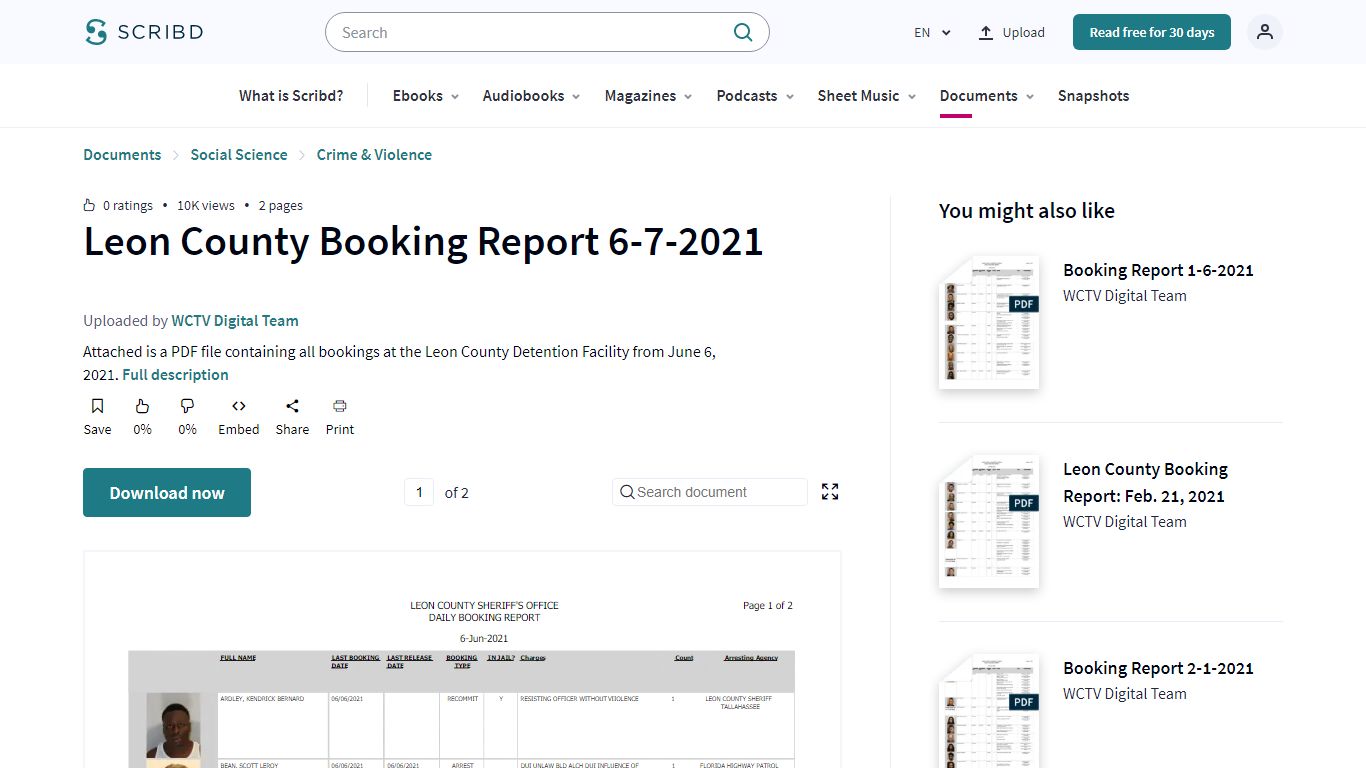The height and width of the screenshot is (768, 1366).
Task: Focus the Search document field
Action: pyautogui.click(x=709, y=492)
